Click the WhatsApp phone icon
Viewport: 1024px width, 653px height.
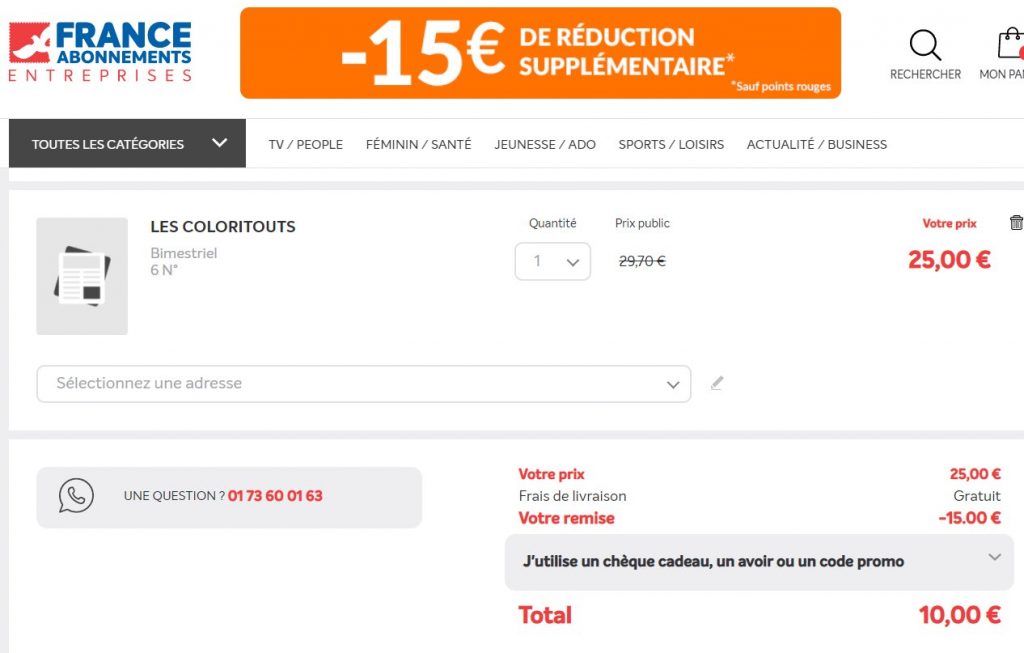coord(76,496)
